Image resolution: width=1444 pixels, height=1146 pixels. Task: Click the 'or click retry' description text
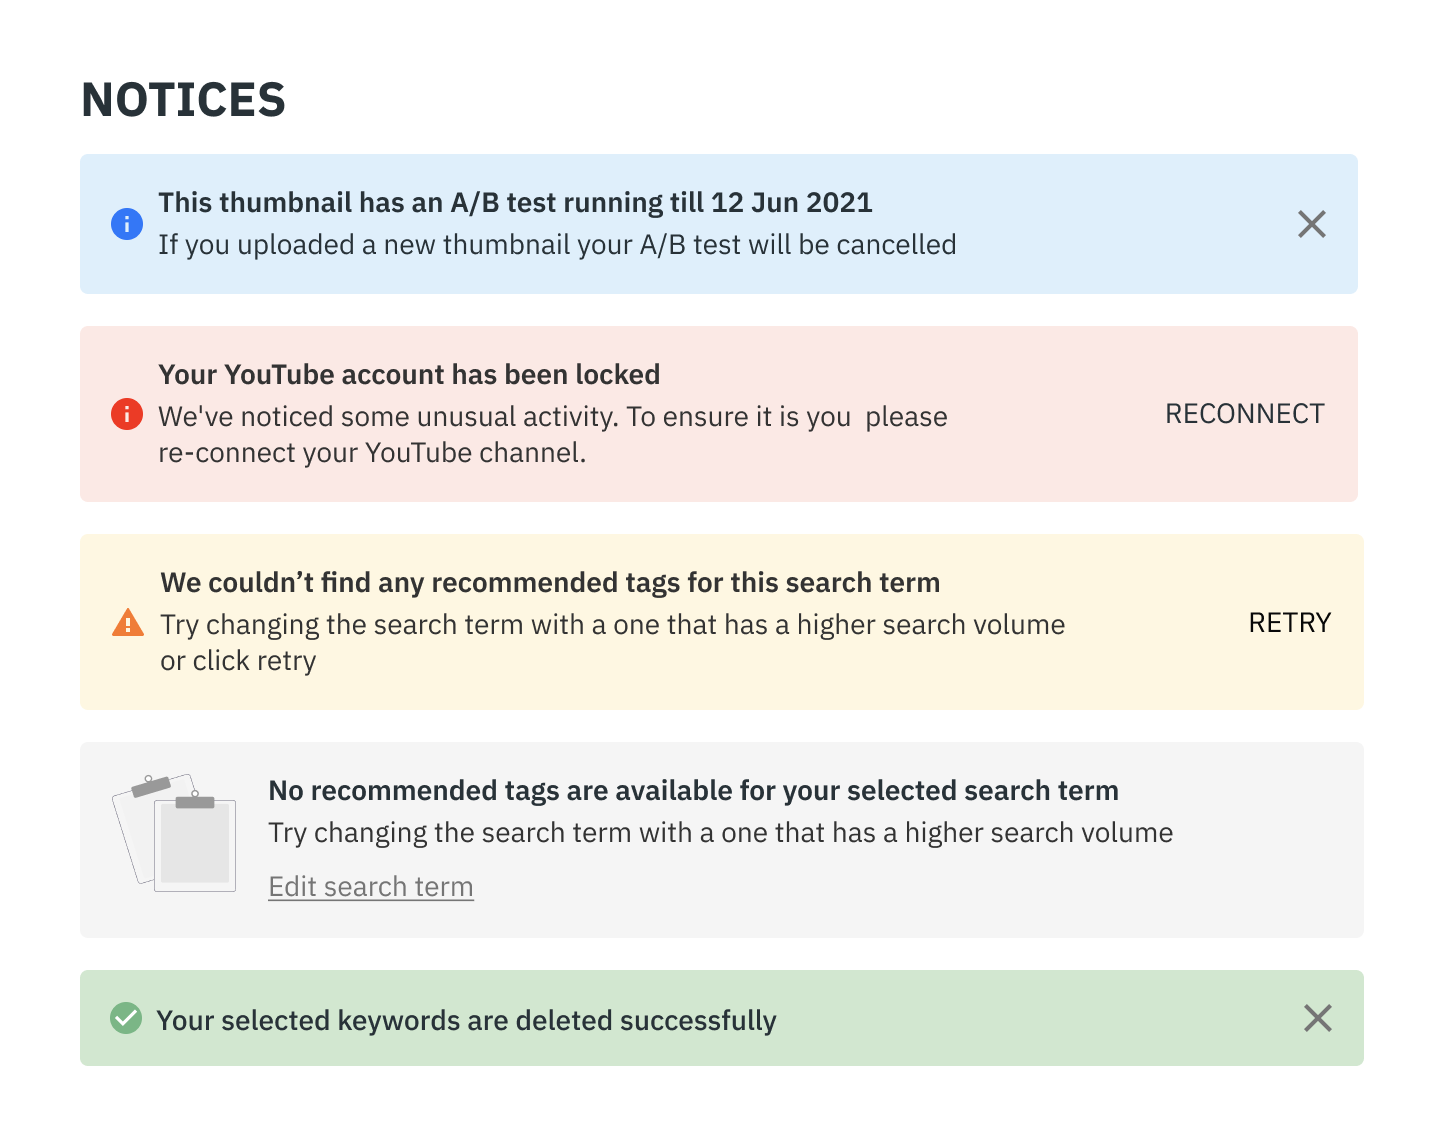[x=238, y=661]
